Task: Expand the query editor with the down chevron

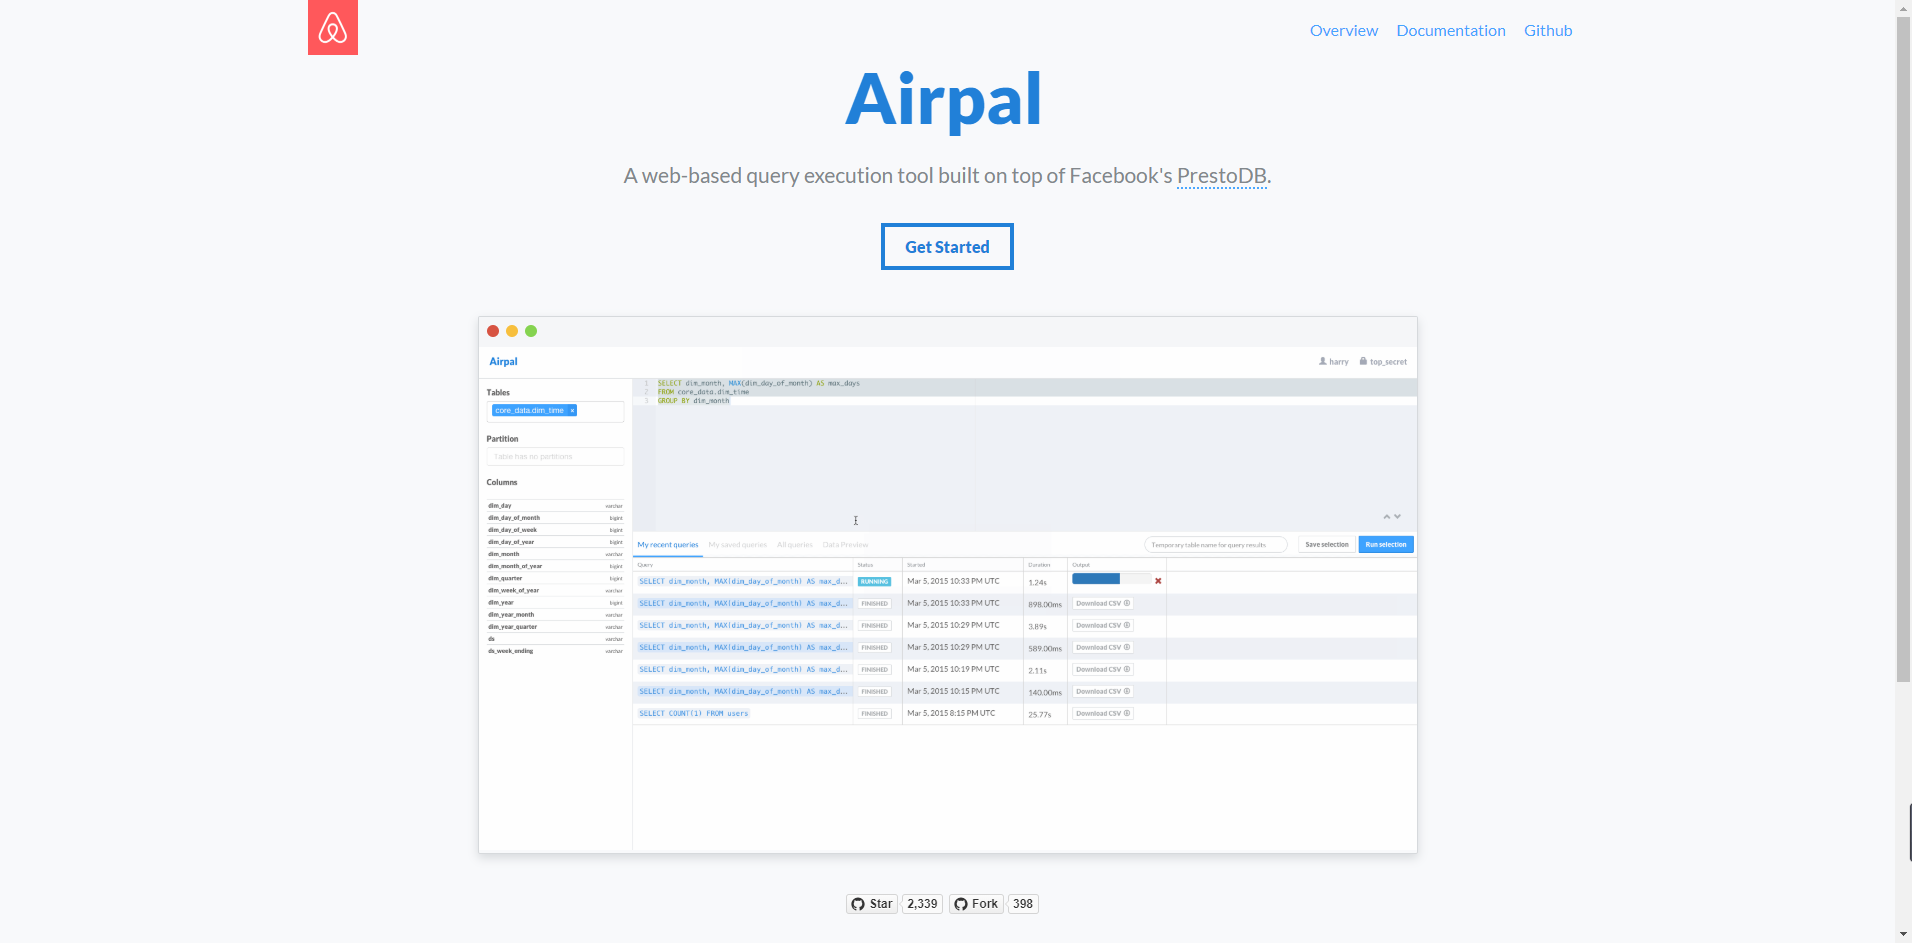Action: point(1397,516)
